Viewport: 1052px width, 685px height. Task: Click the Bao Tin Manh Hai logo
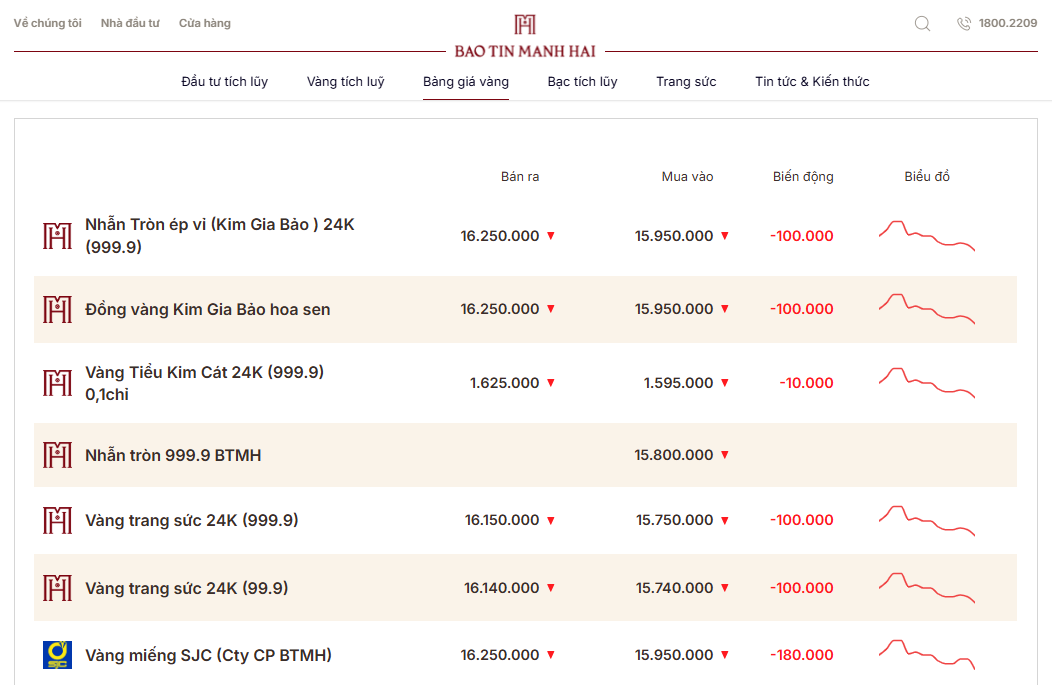point(525,36)
